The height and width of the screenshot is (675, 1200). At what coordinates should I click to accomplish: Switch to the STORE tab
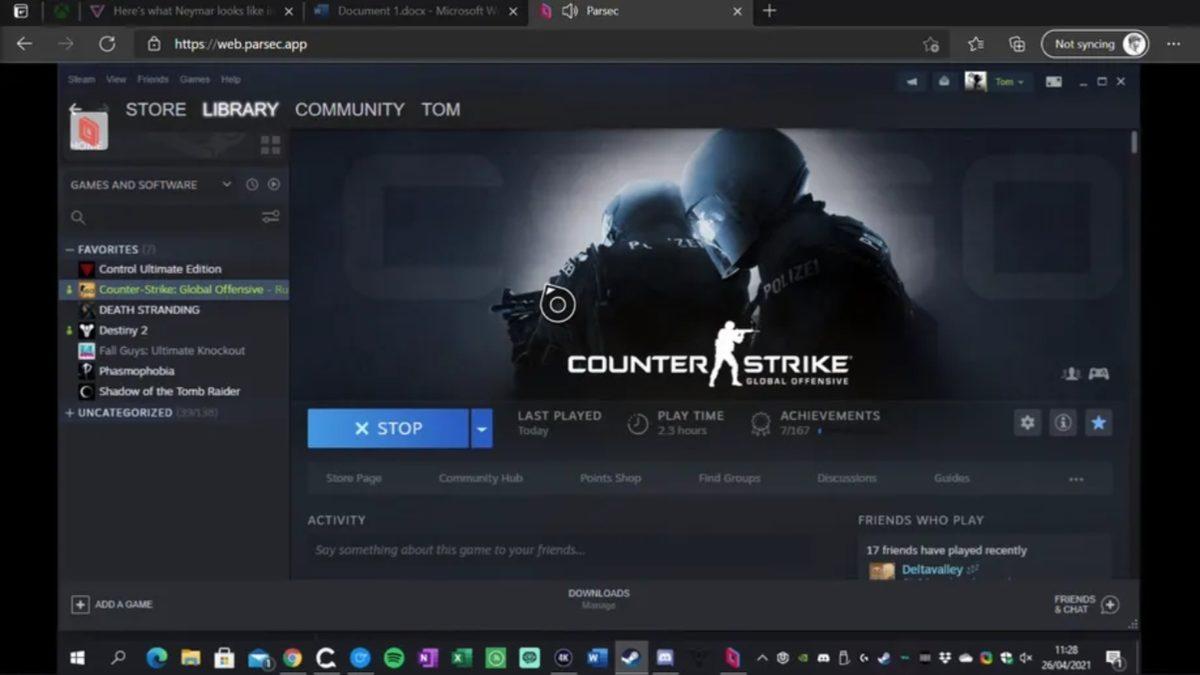155,110
